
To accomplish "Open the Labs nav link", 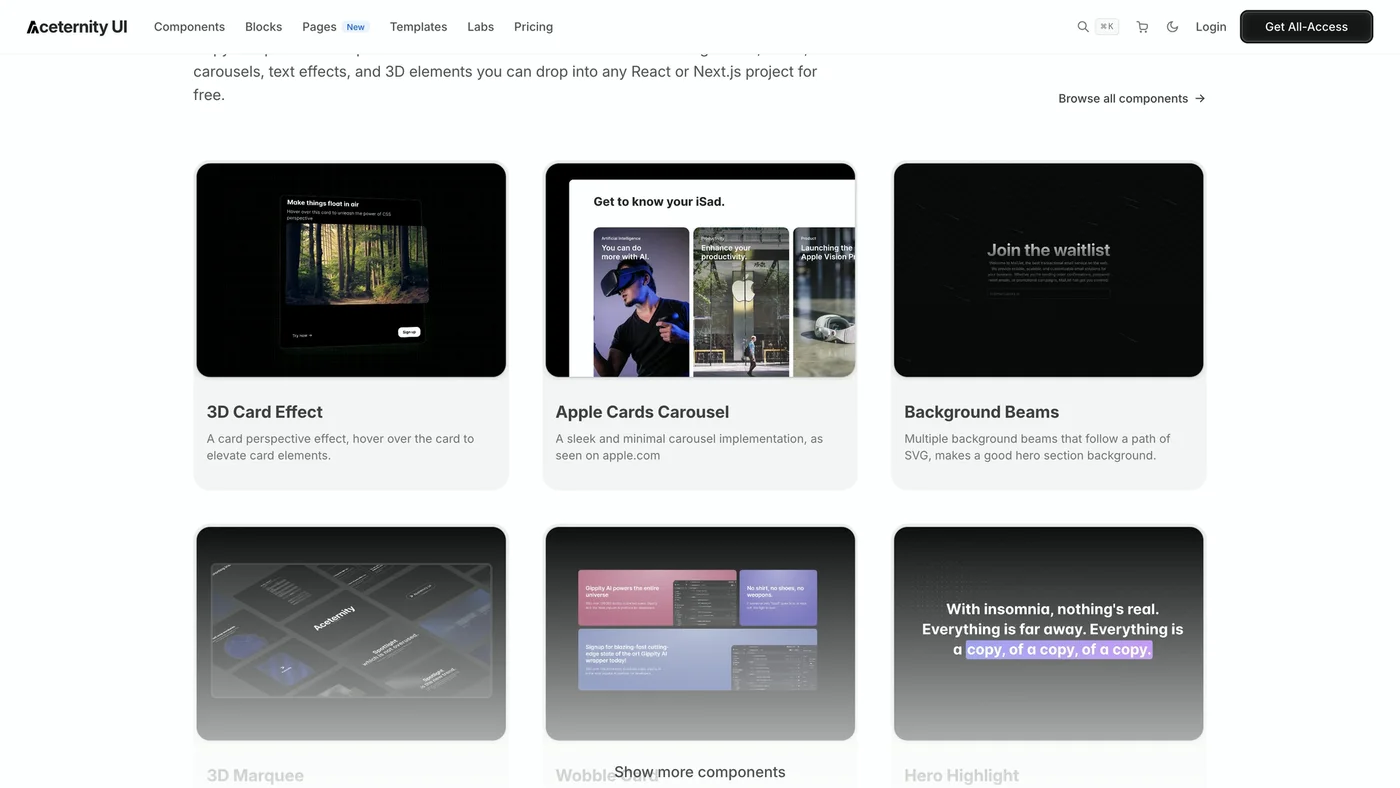I will pyautogui.click(x=480, y=27).
